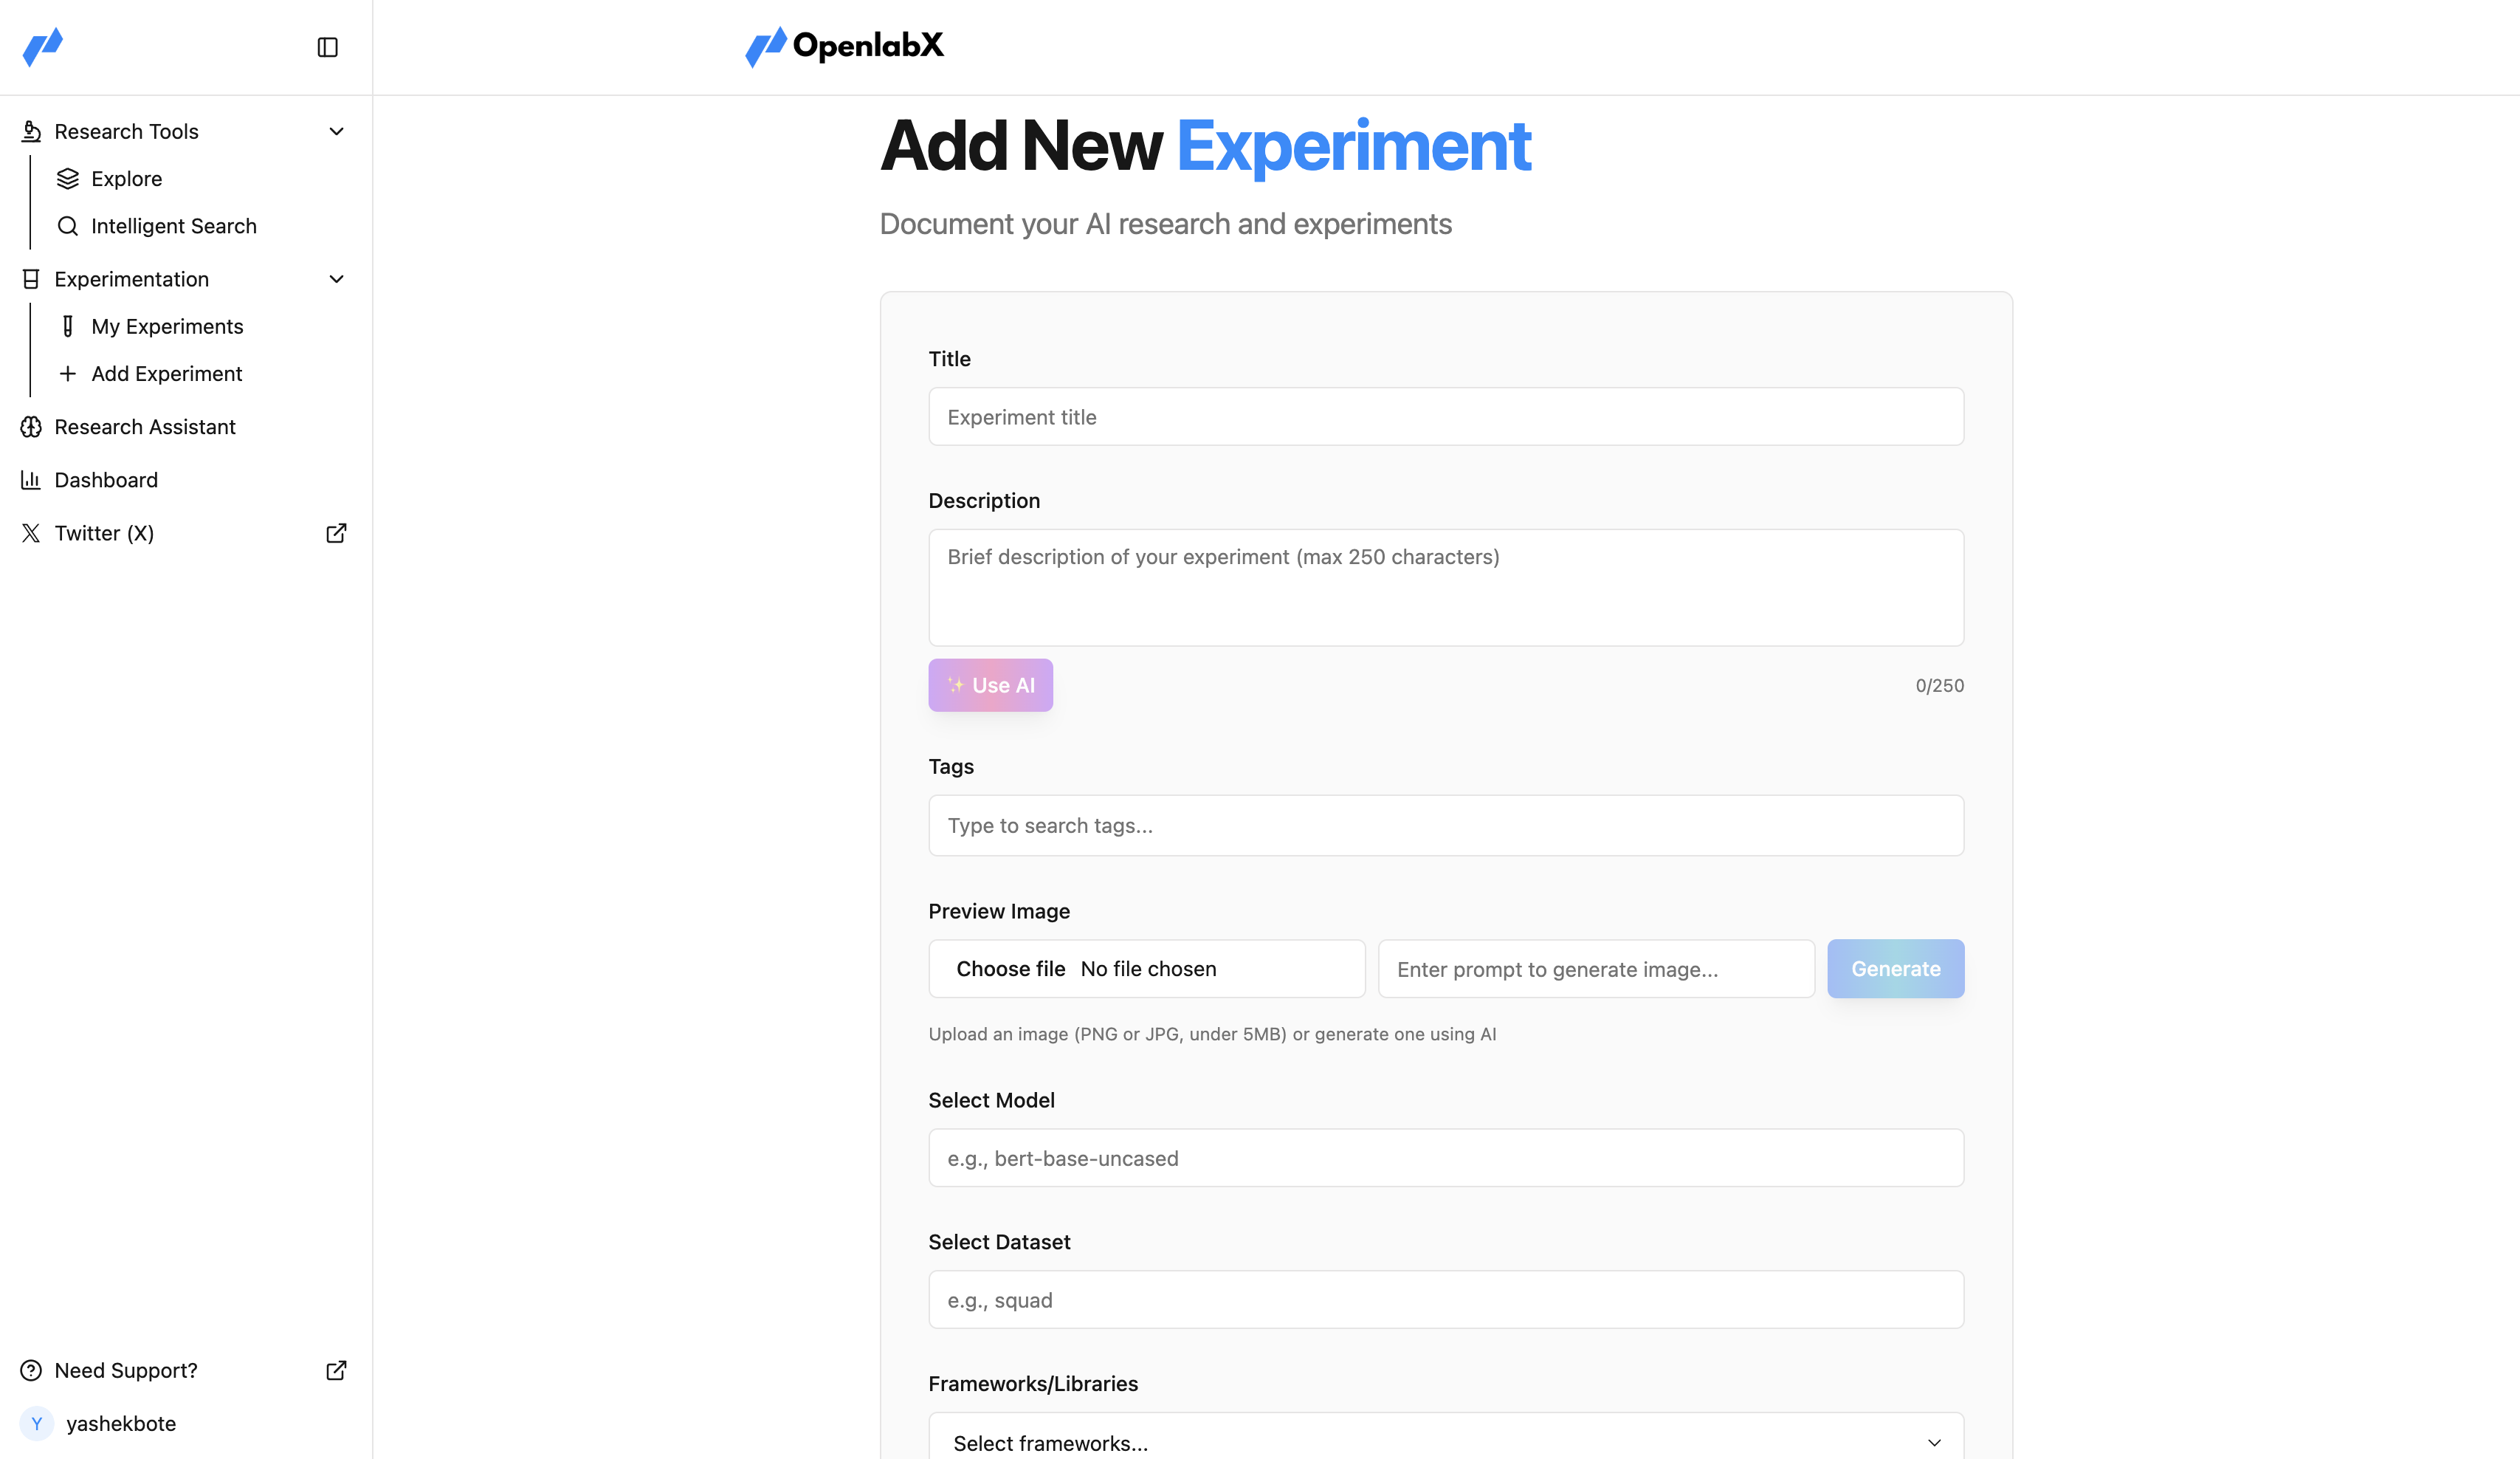Click the tags search field

pyautogui.click(x=1445, y=825)
